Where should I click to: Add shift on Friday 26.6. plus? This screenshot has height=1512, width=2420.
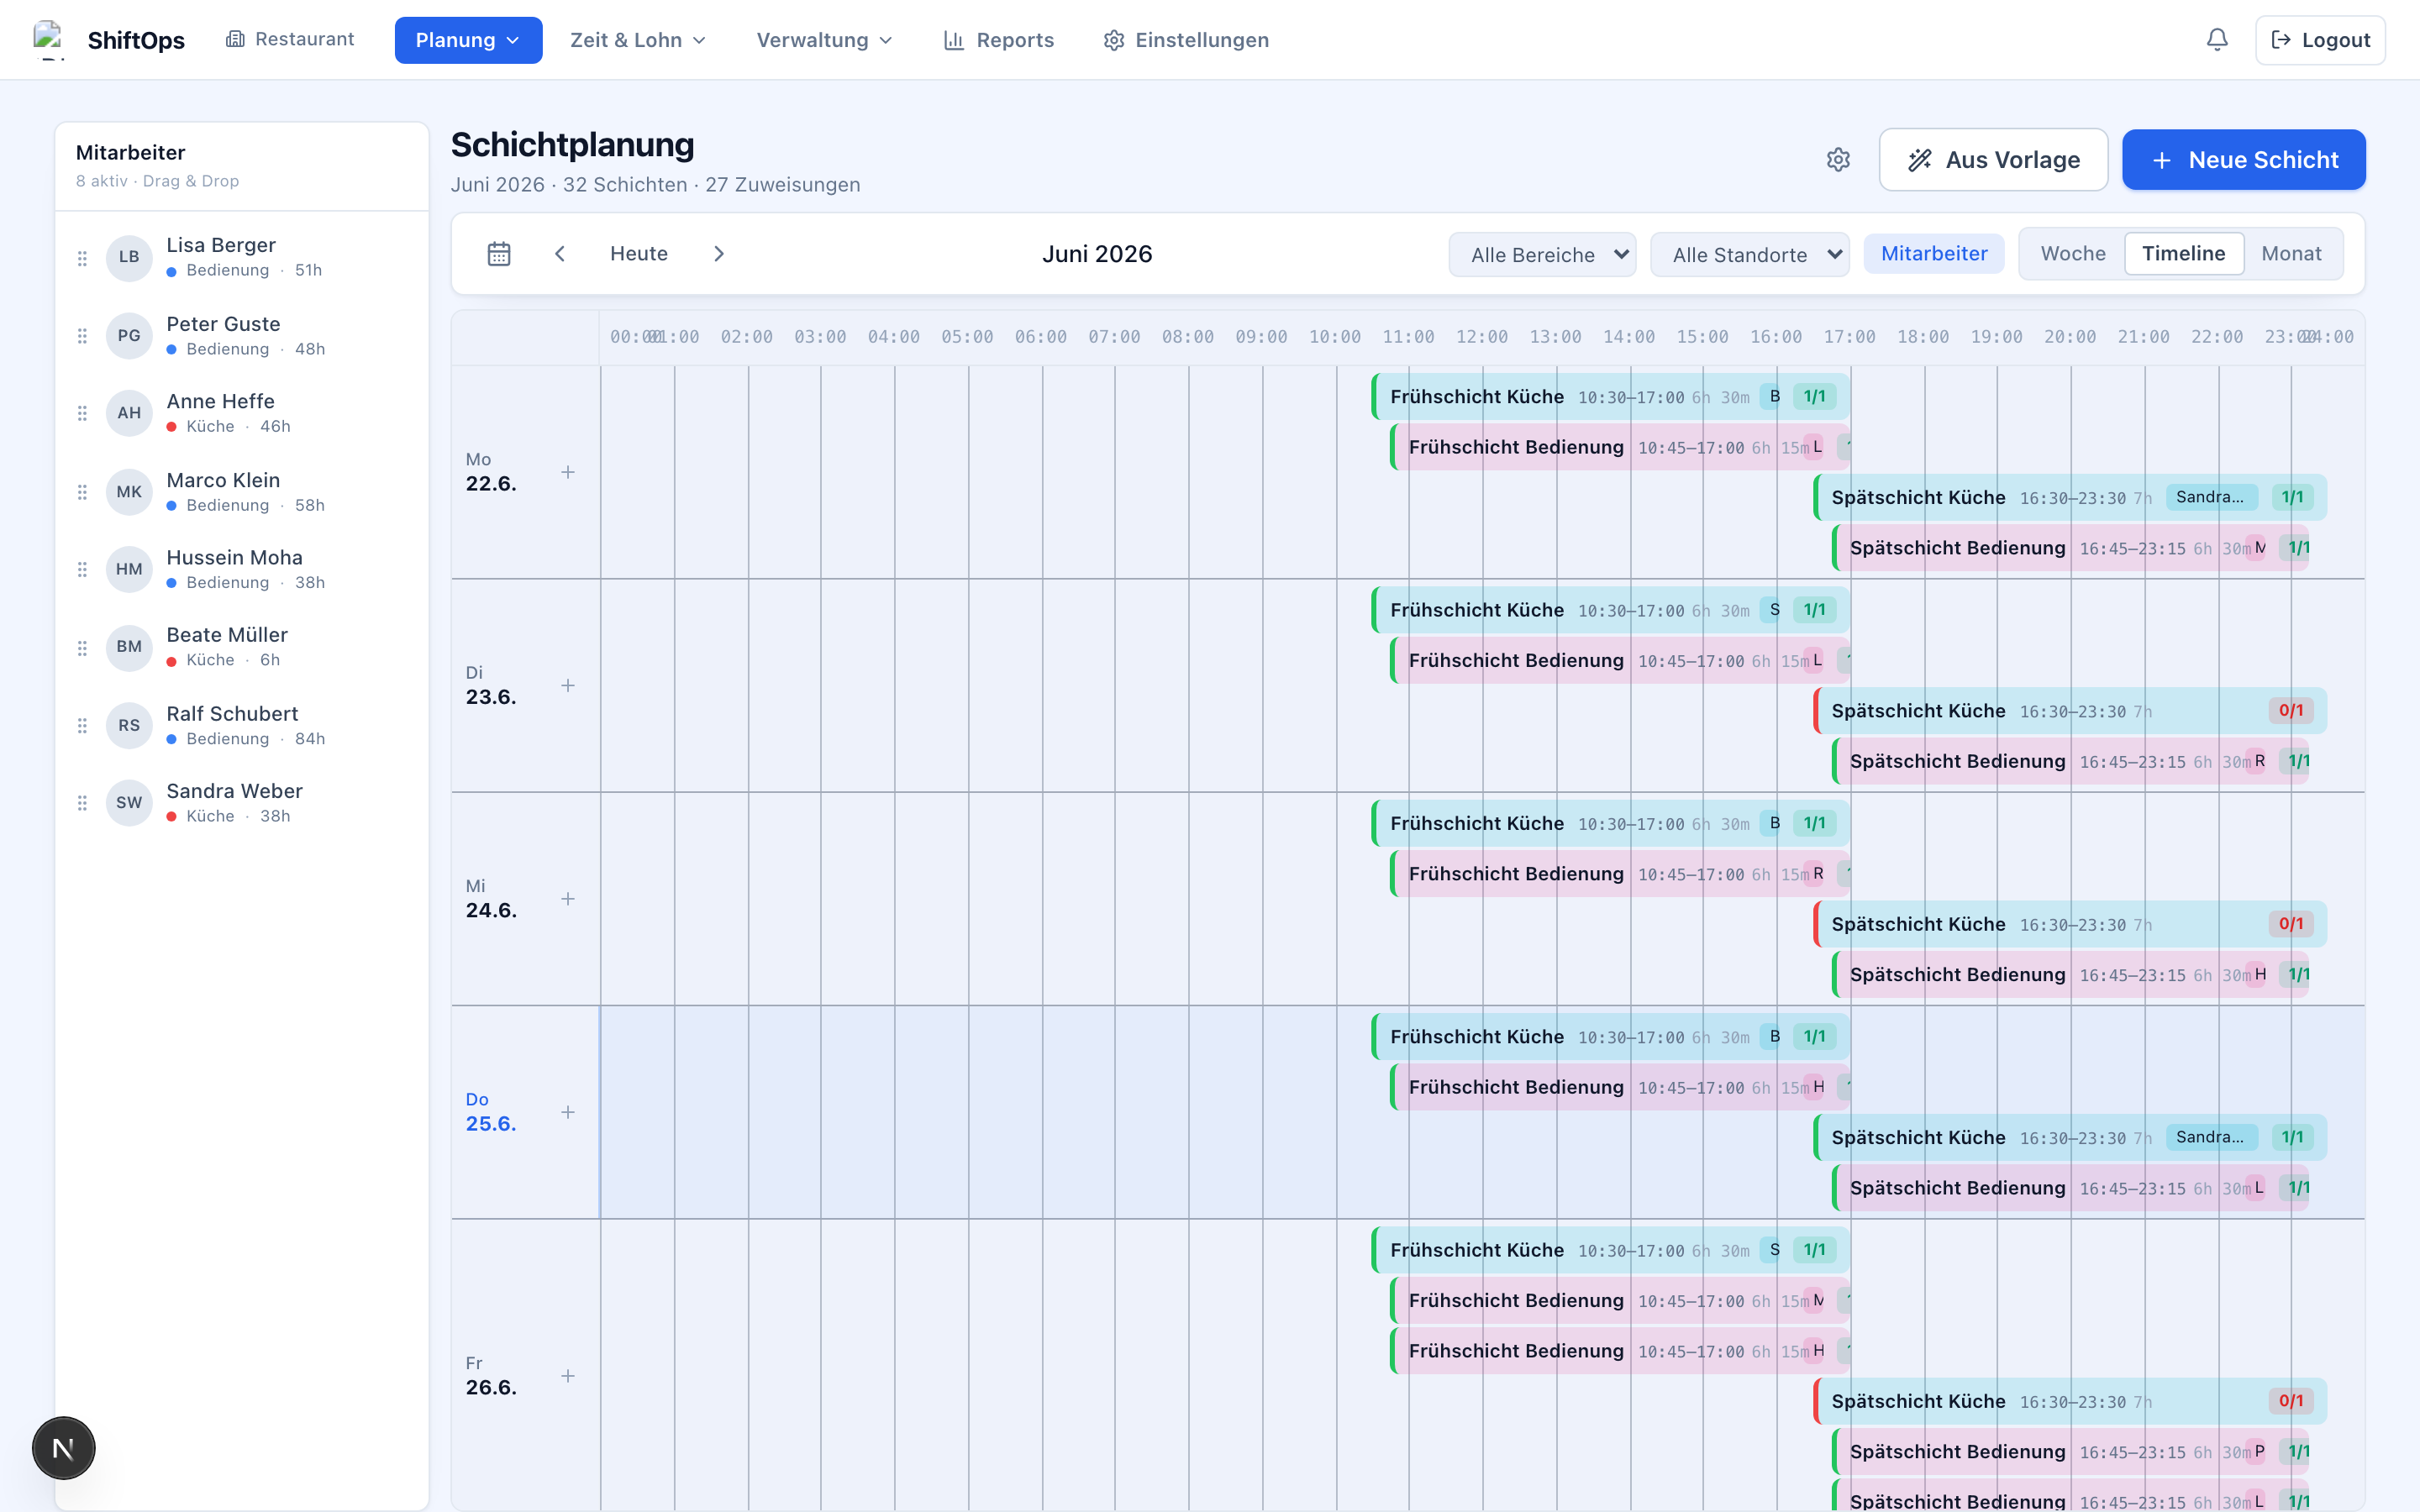(x=568, y=1376)
